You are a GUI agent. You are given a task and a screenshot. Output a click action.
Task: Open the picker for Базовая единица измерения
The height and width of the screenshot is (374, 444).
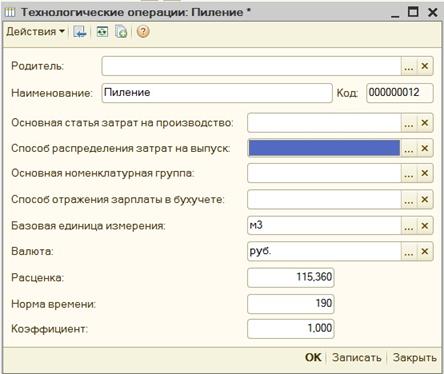[x=409, y=226]
